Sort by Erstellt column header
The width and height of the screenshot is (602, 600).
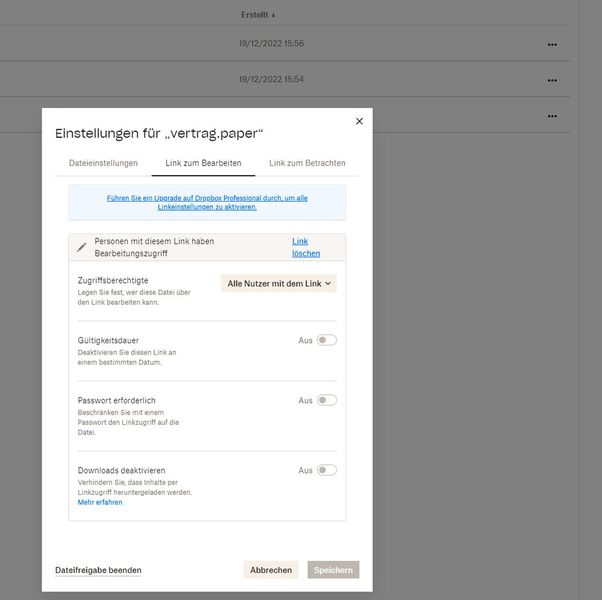click(258, 15)
